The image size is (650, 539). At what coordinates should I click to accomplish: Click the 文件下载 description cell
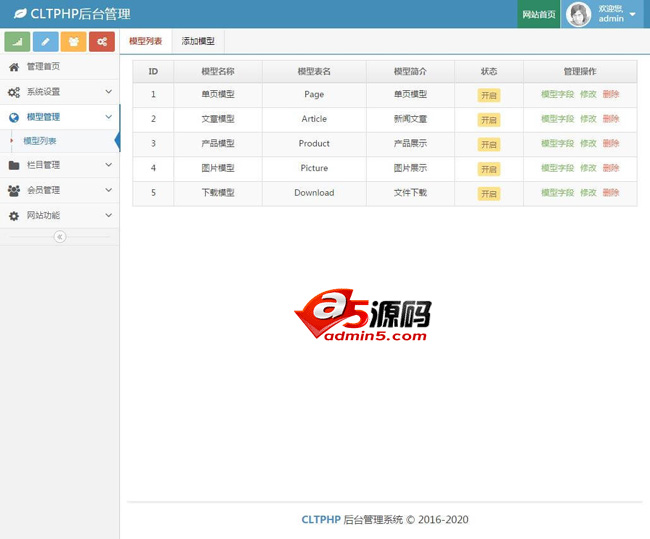pos(410,193)
